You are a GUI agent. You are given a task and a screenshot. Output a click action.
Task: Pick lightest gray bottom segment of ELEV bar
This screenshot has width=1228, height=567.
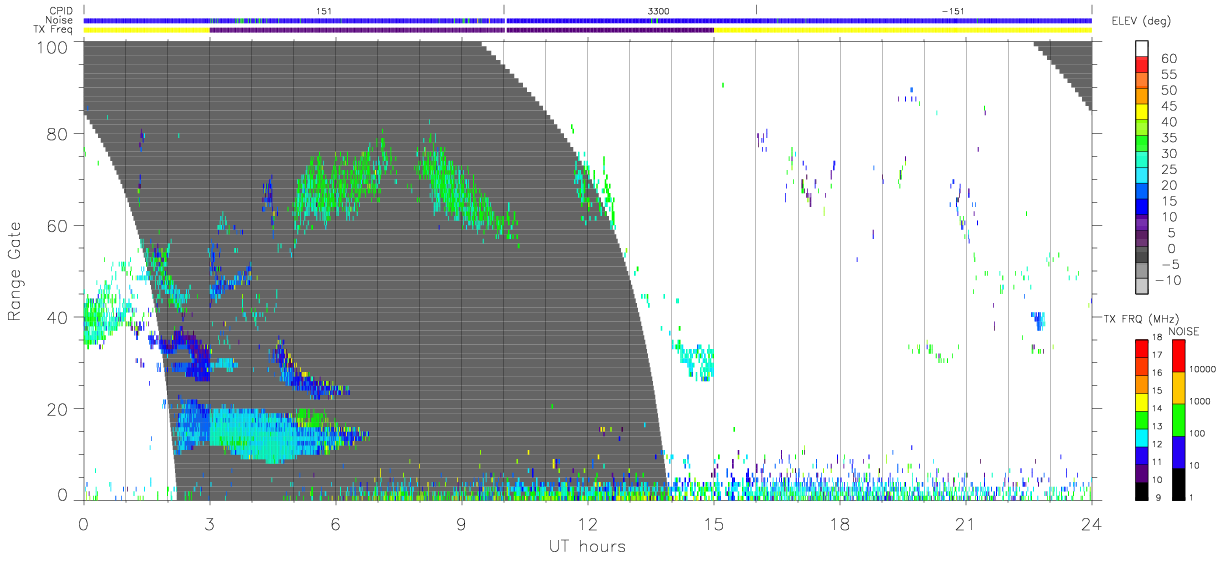click(x=1144, y=288)
